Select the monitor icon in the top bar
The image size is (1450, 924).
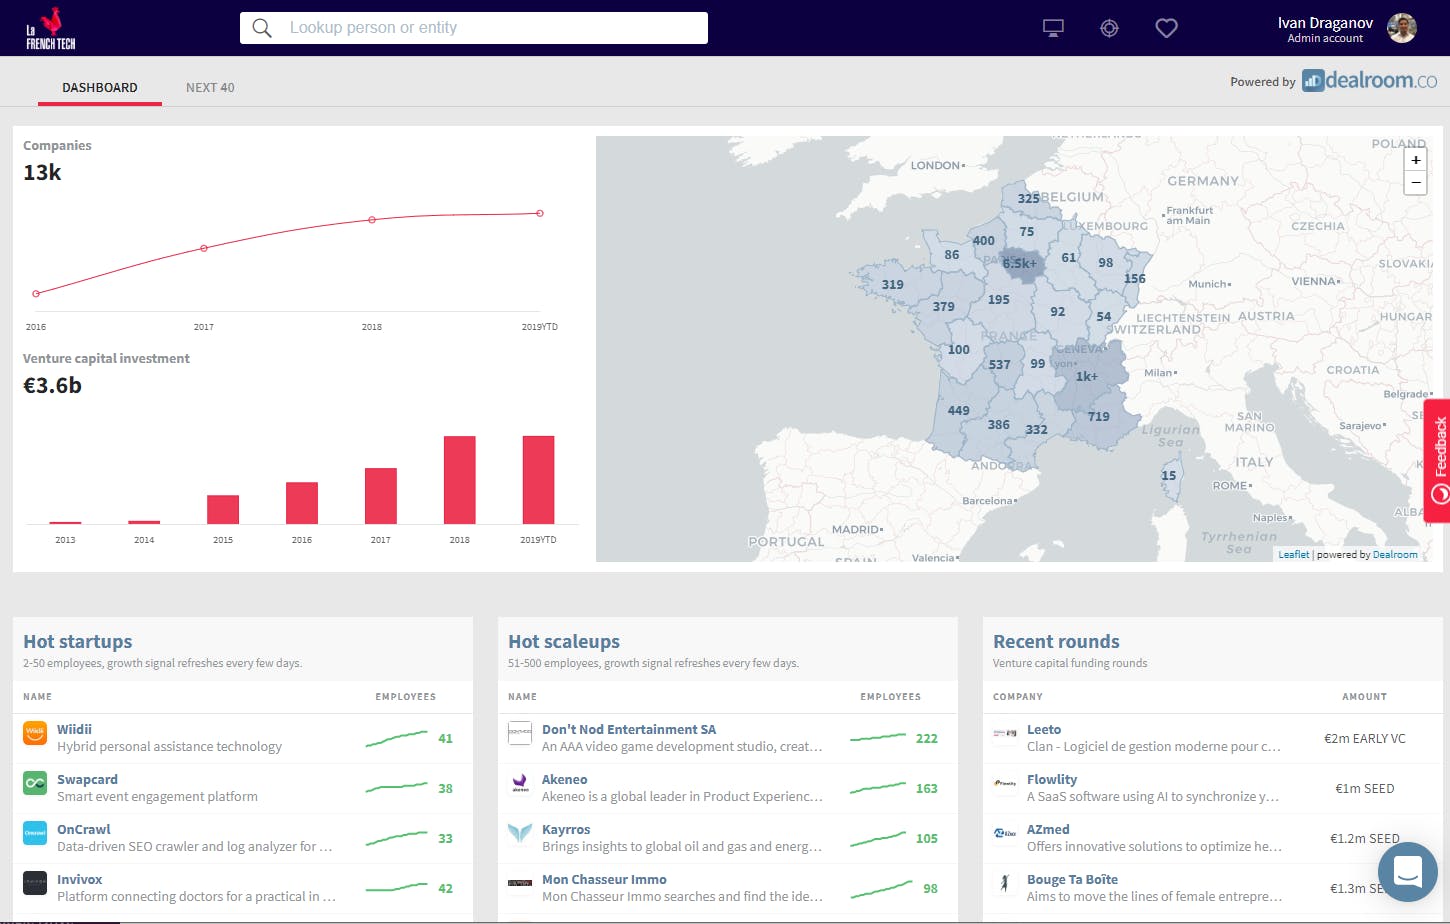pyautogui.click(x=1053, y=27)
